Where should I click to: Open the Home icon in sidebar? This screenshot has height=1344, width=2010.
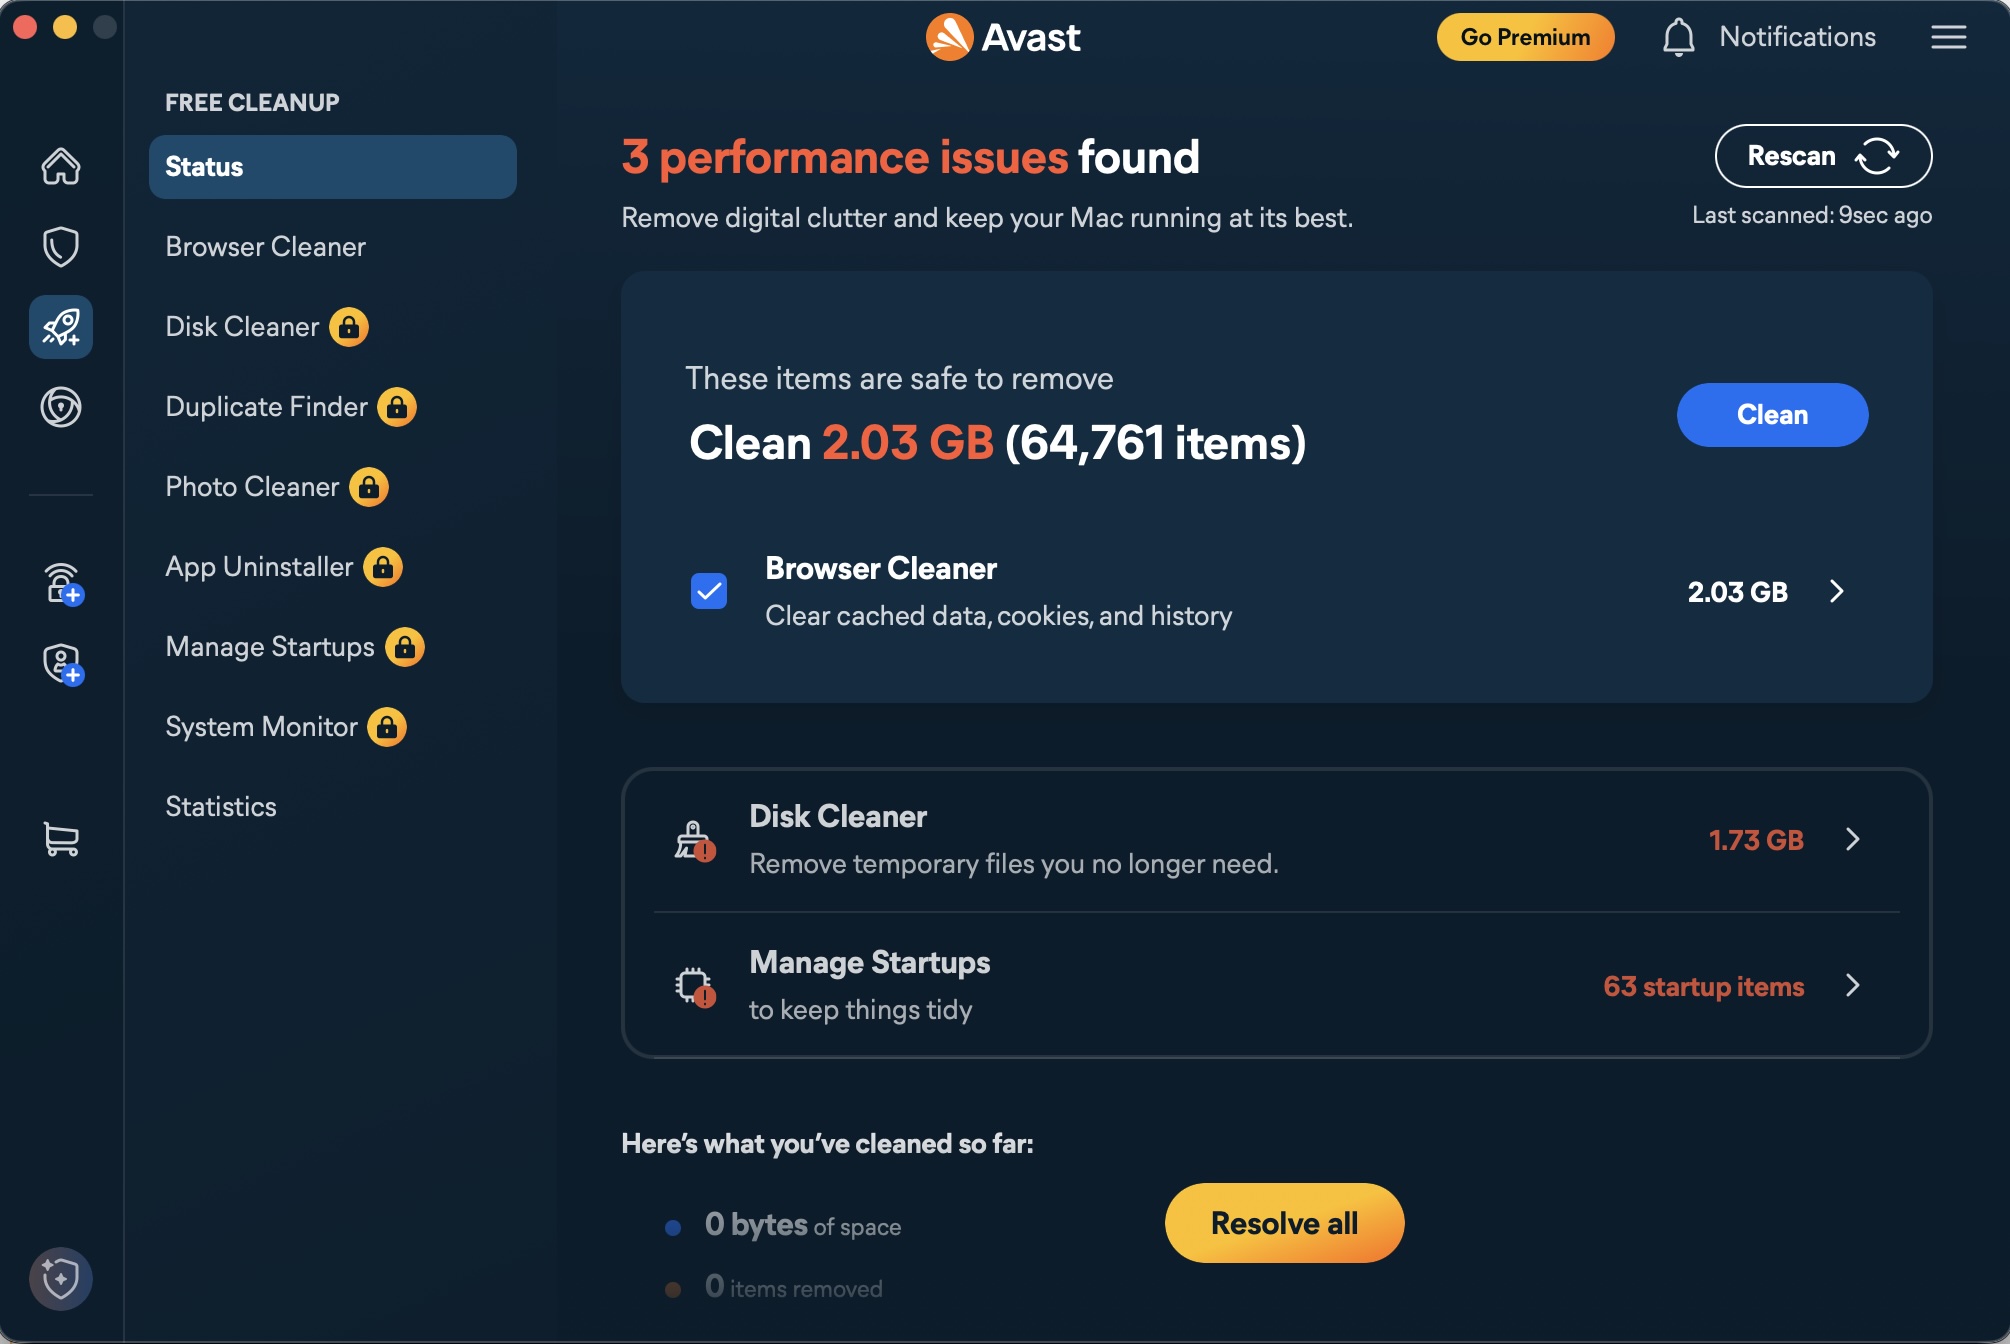61,166
